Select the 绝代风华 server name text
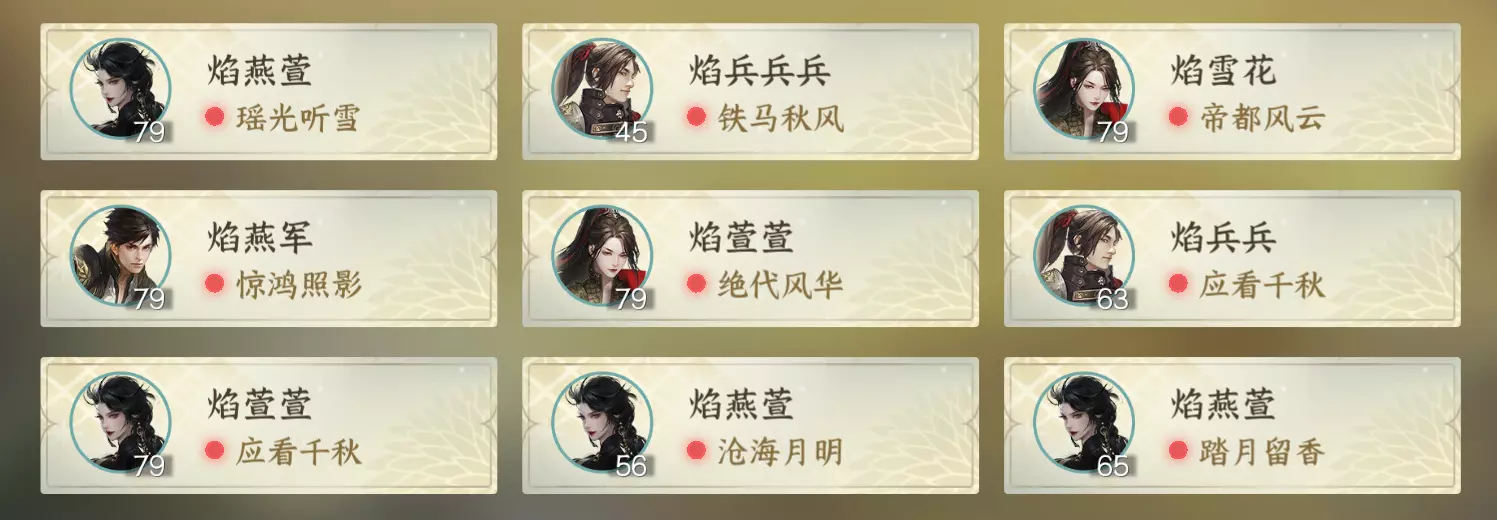 pyautogui.click(x=780, y=285)
